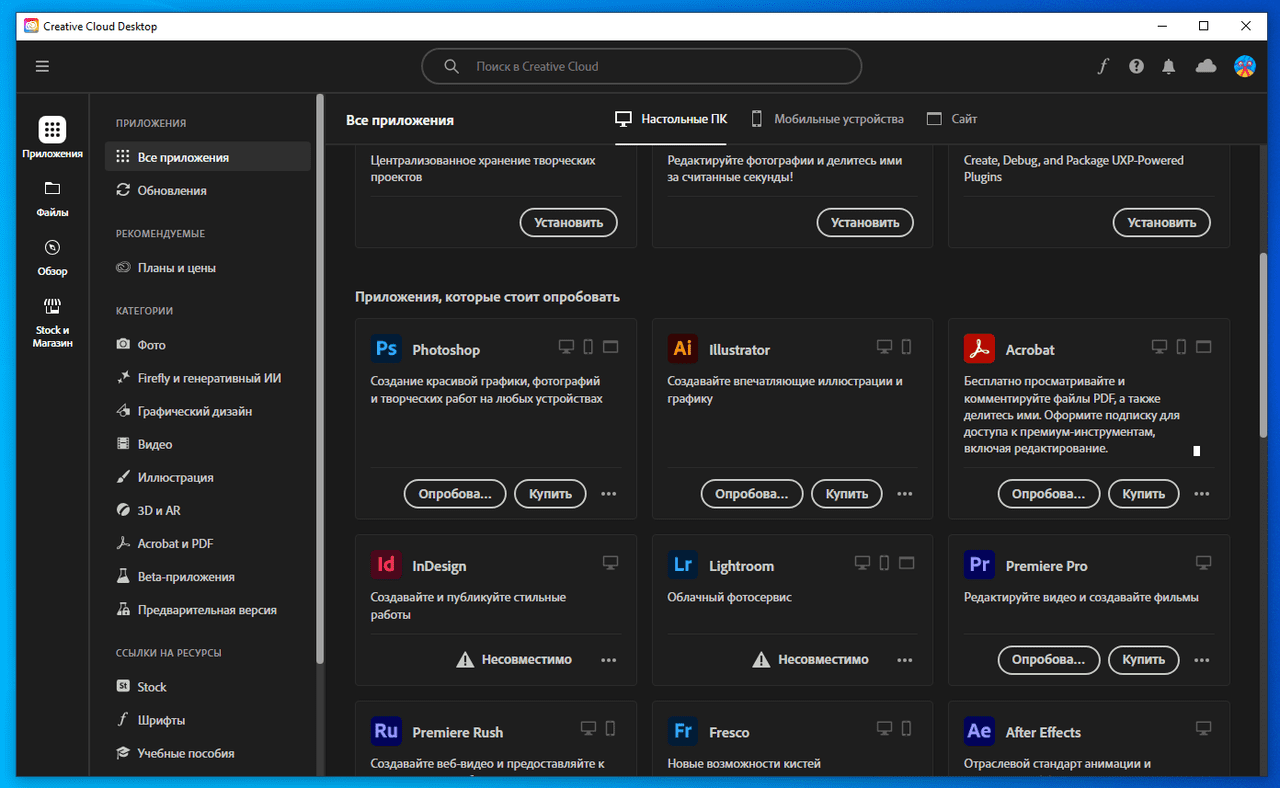The width and height of the screenshot is (1280, 788).
Task: Click the InDesign Id app icon
Action: 386,565
